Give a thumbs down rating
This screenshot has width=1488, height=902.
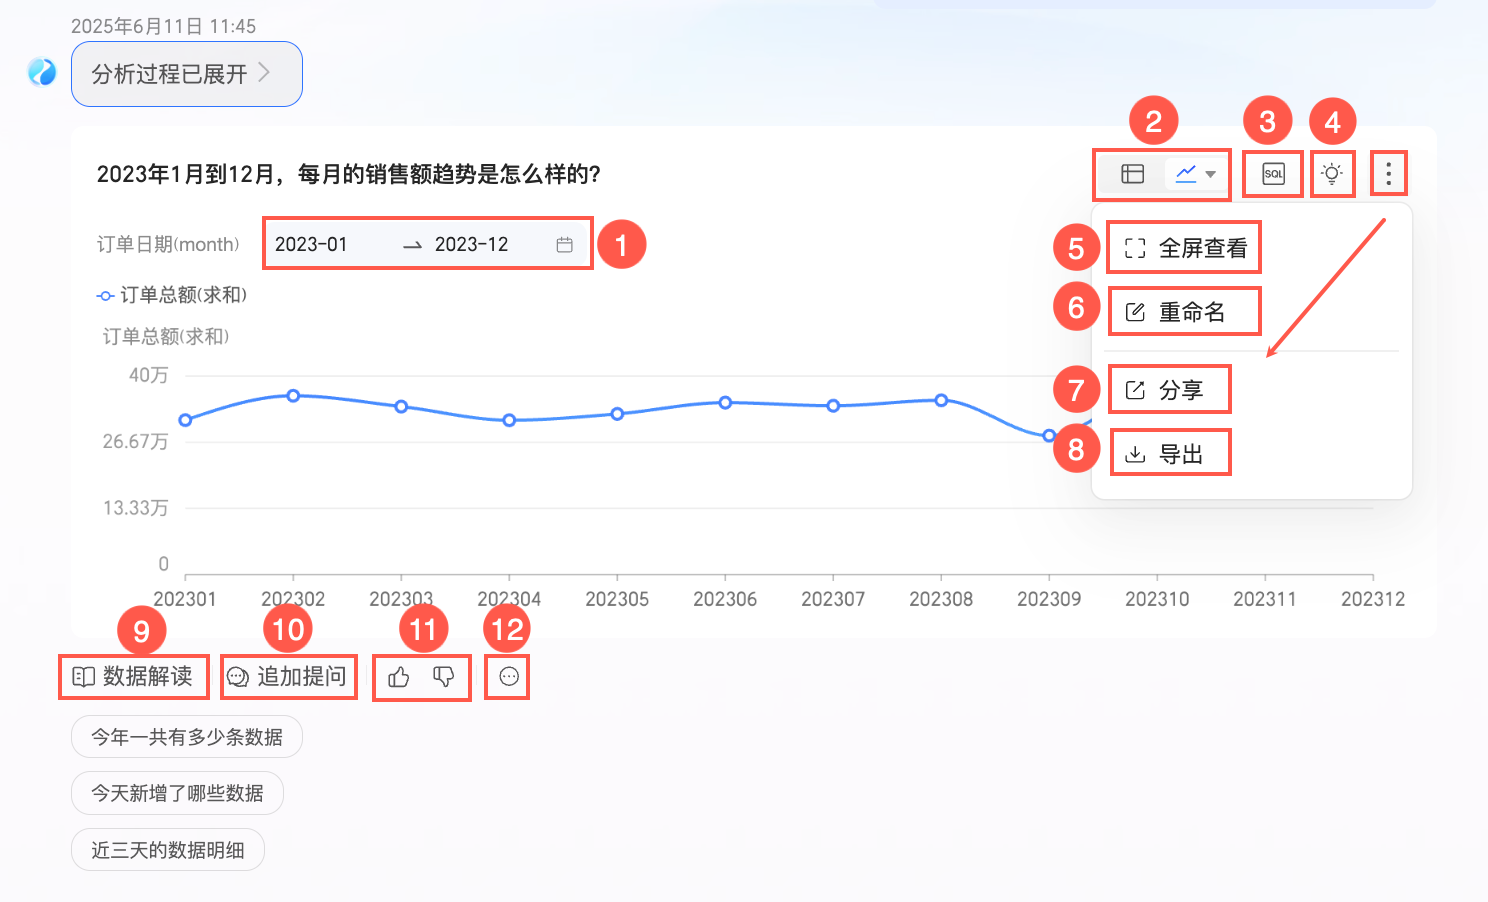(x=444, y=677)
